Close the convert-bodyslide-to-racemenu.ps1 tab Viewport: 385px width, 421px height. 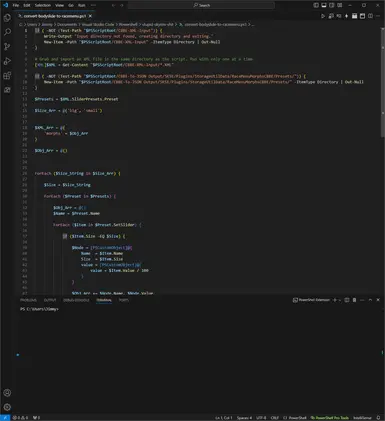click(x=90, y=16)
